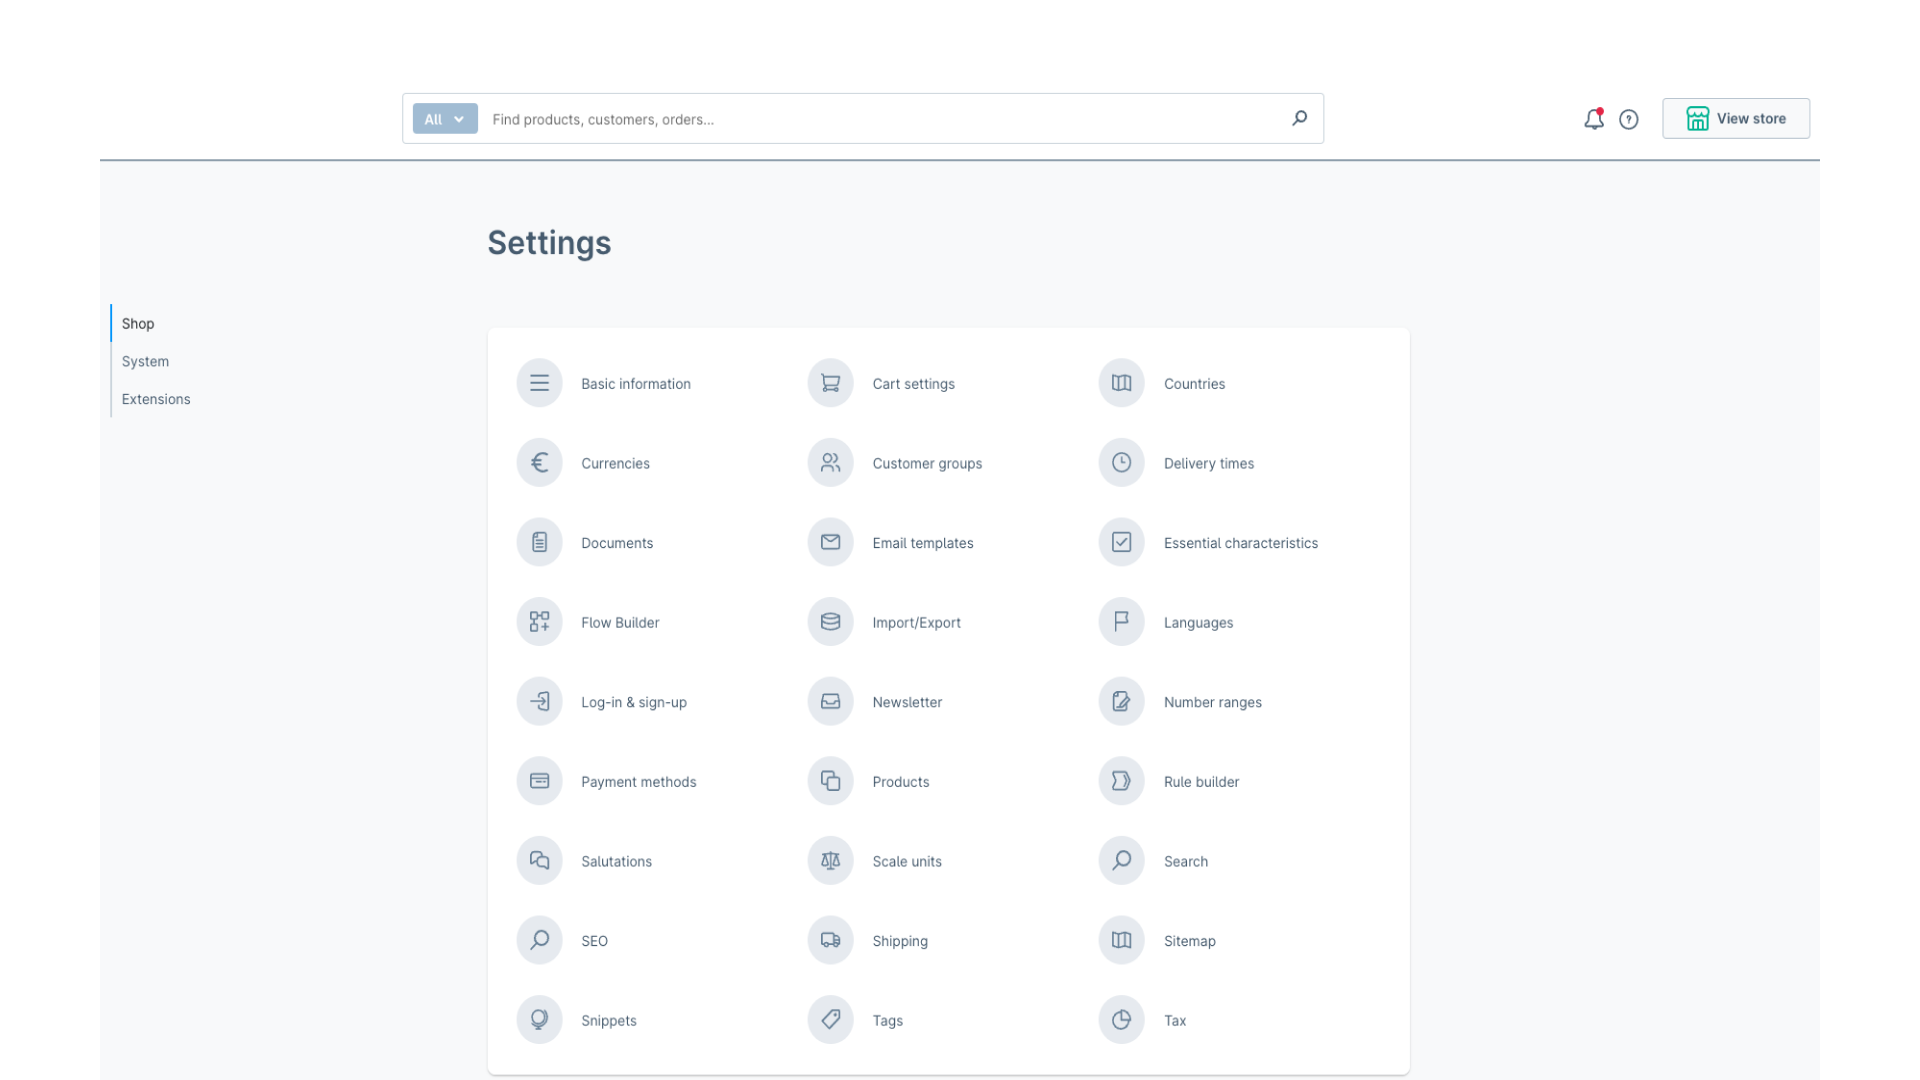The width and height of the screenshot is (1920, 1080).
Task: Open Payment methods settings
Action: click(638, 781)
